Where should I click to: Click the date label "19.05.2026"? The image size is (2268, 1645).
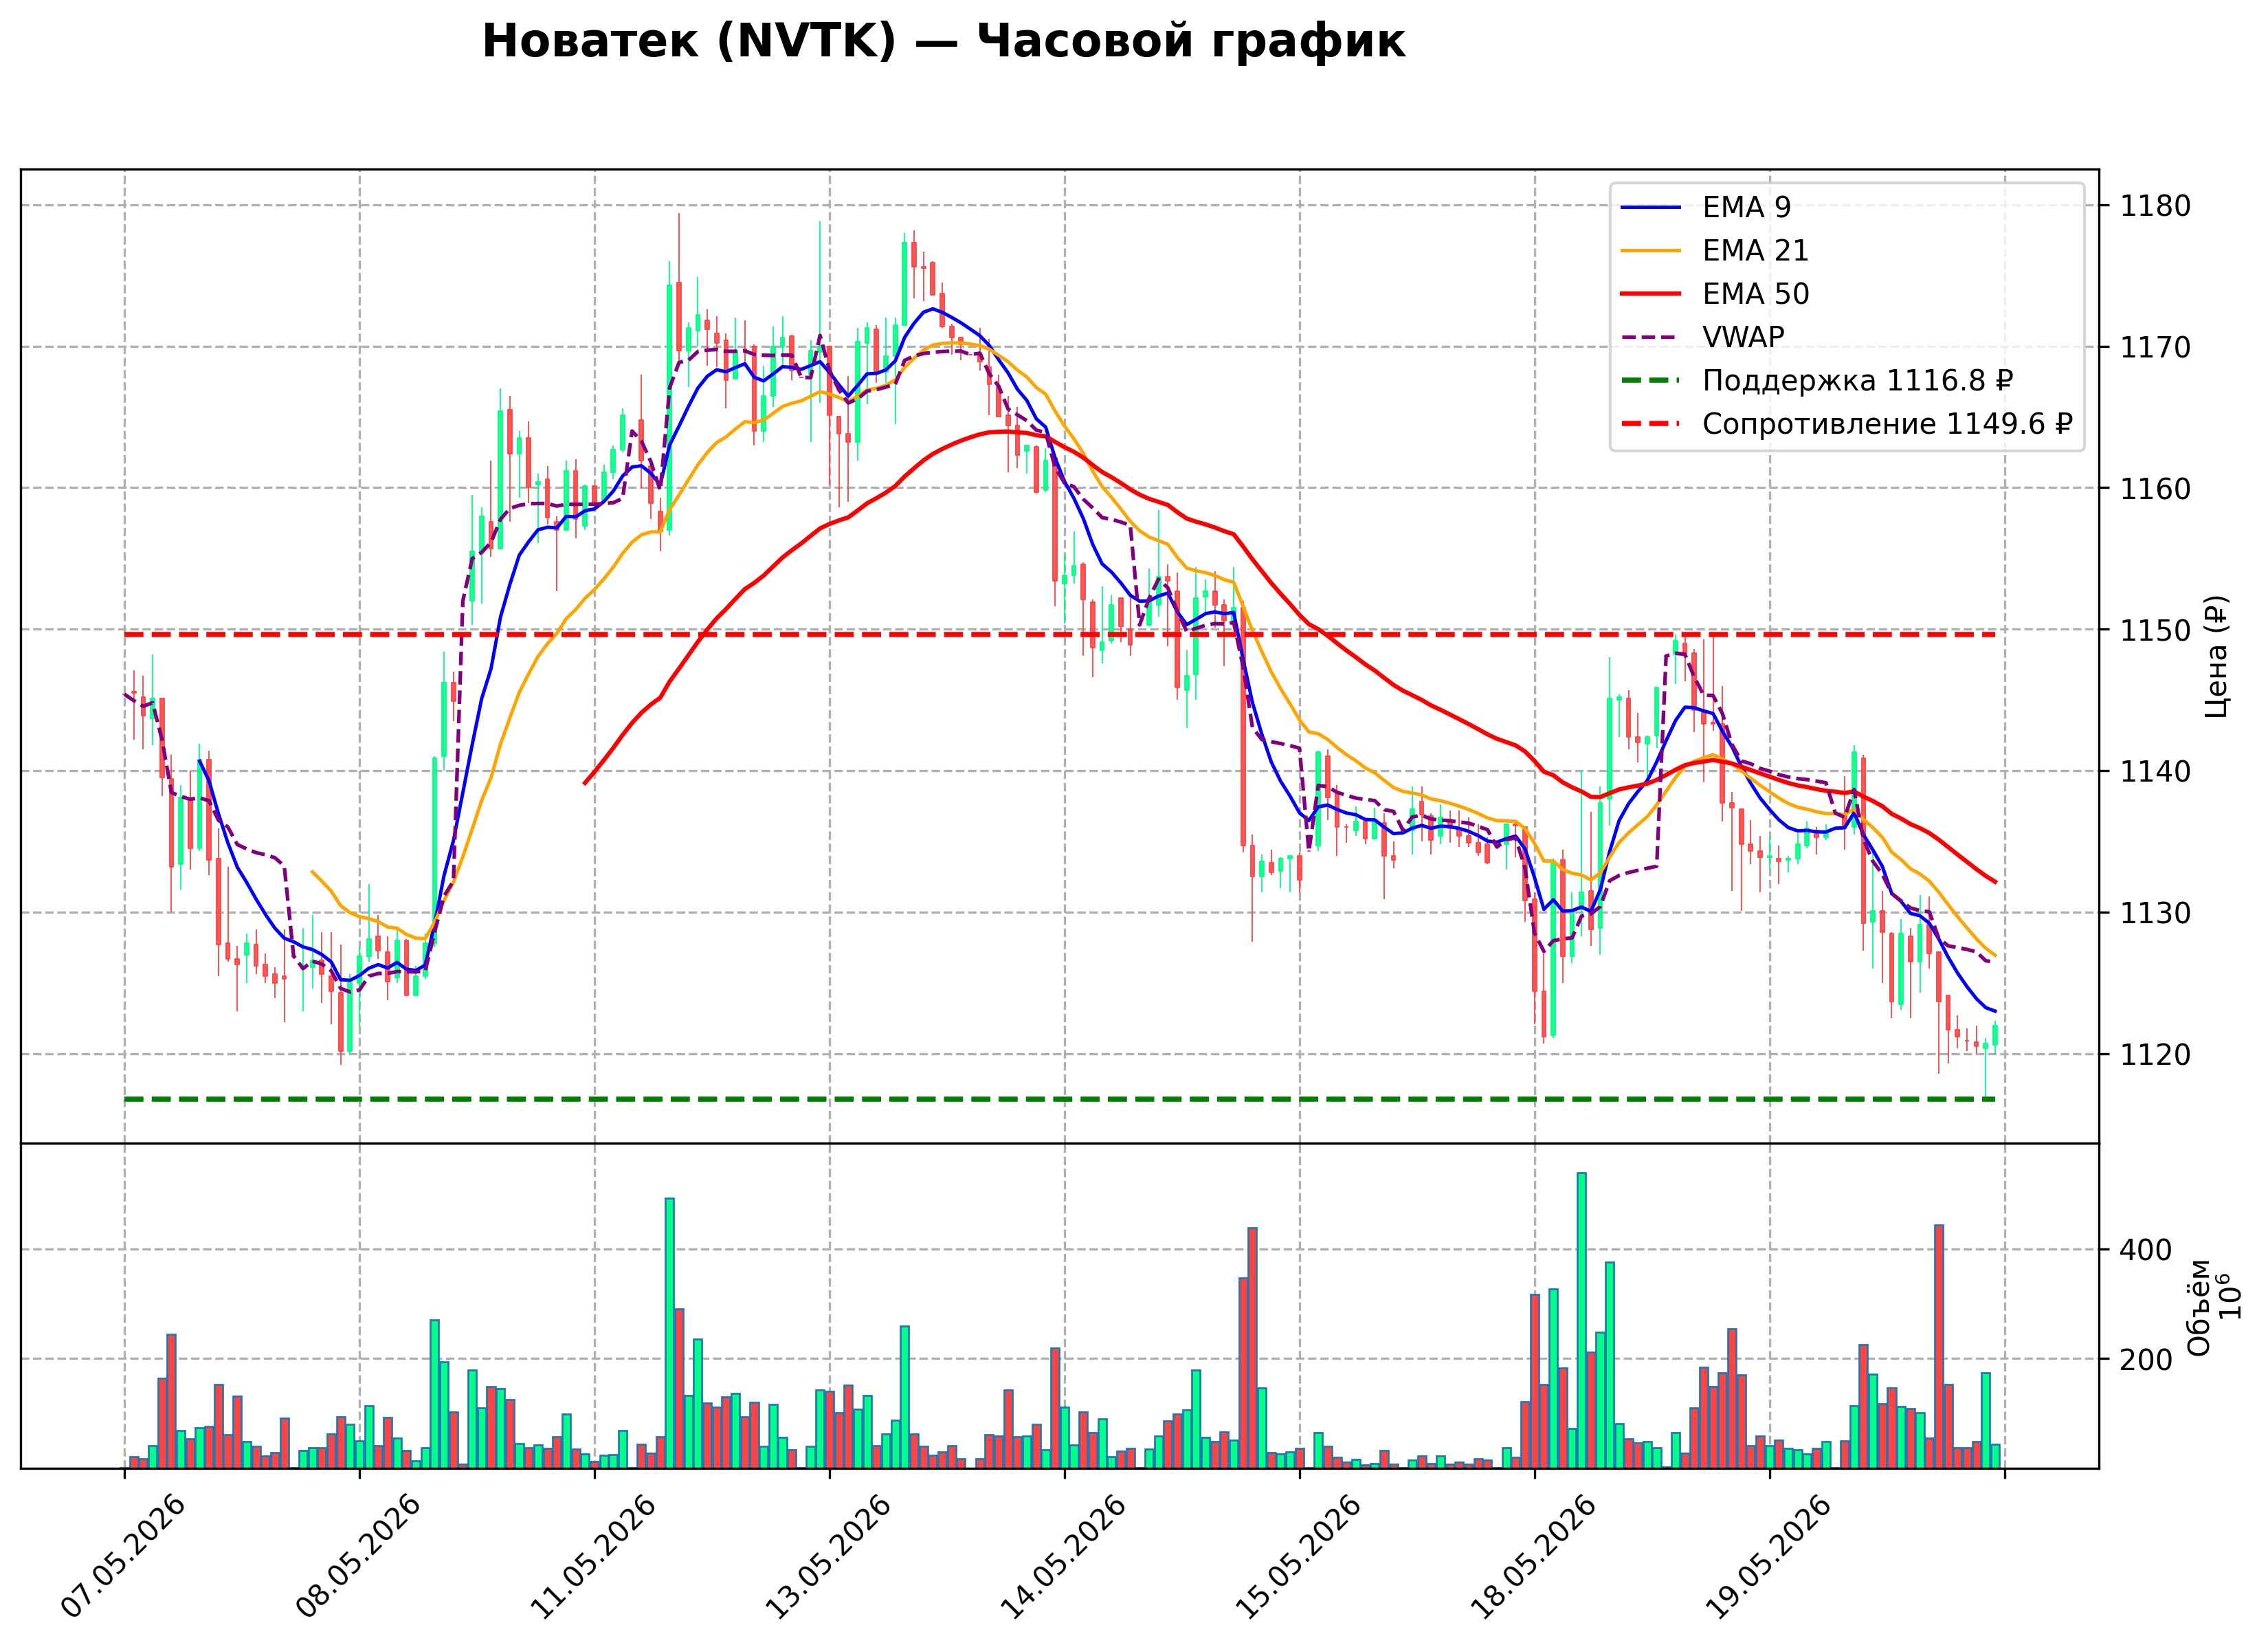(1768, 1557)
